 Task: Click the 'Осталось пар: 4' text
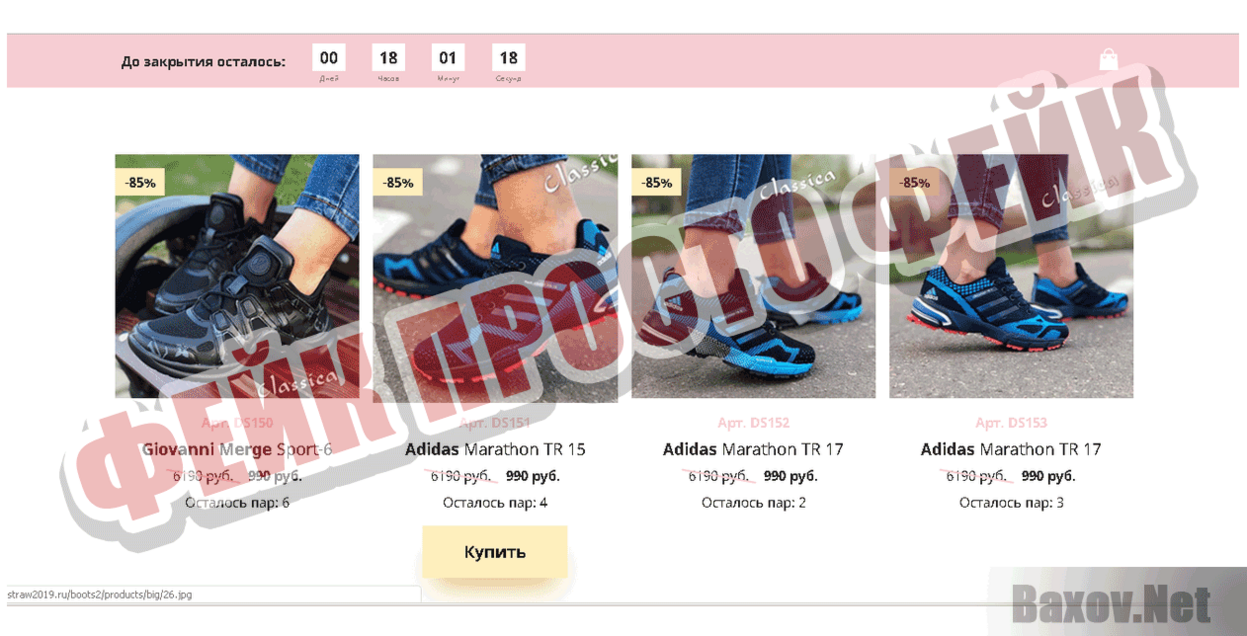point(495,502)
